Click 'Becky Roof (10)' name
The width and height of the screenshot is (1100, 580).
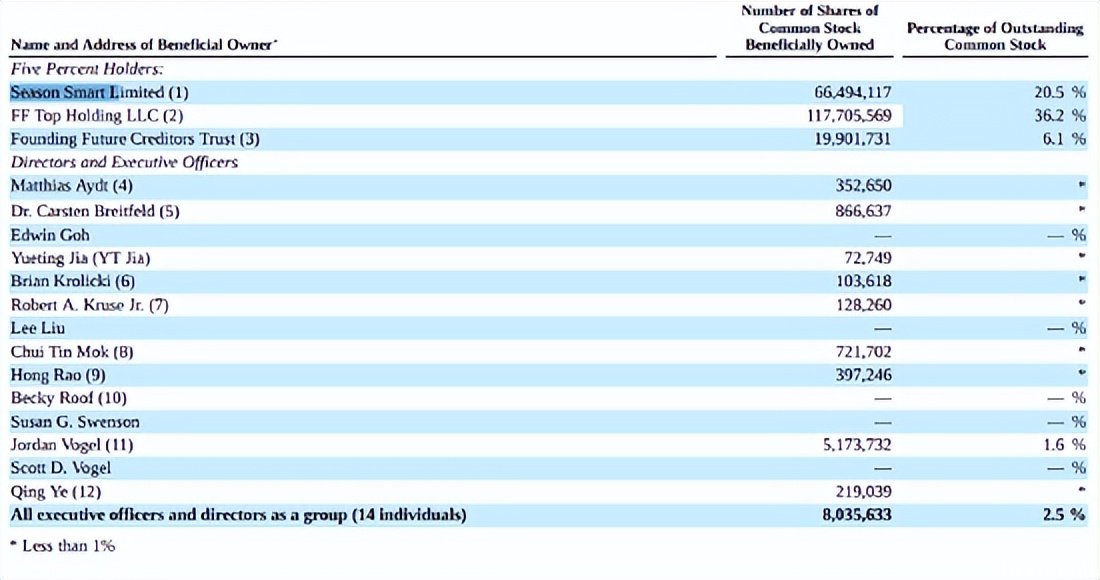pos(68,398)
